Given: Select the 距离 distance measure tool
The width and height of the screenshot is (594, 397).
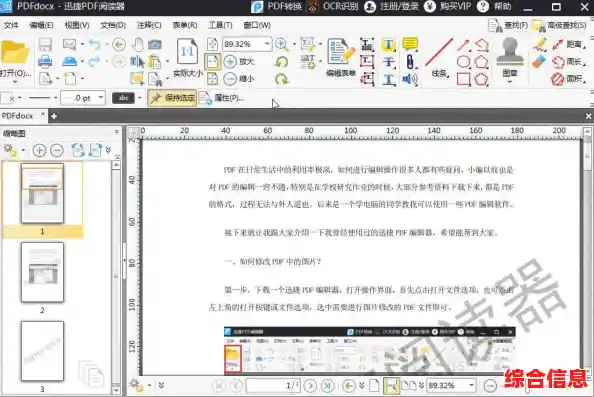Looking at the screenshot, I should click(569, 45).
